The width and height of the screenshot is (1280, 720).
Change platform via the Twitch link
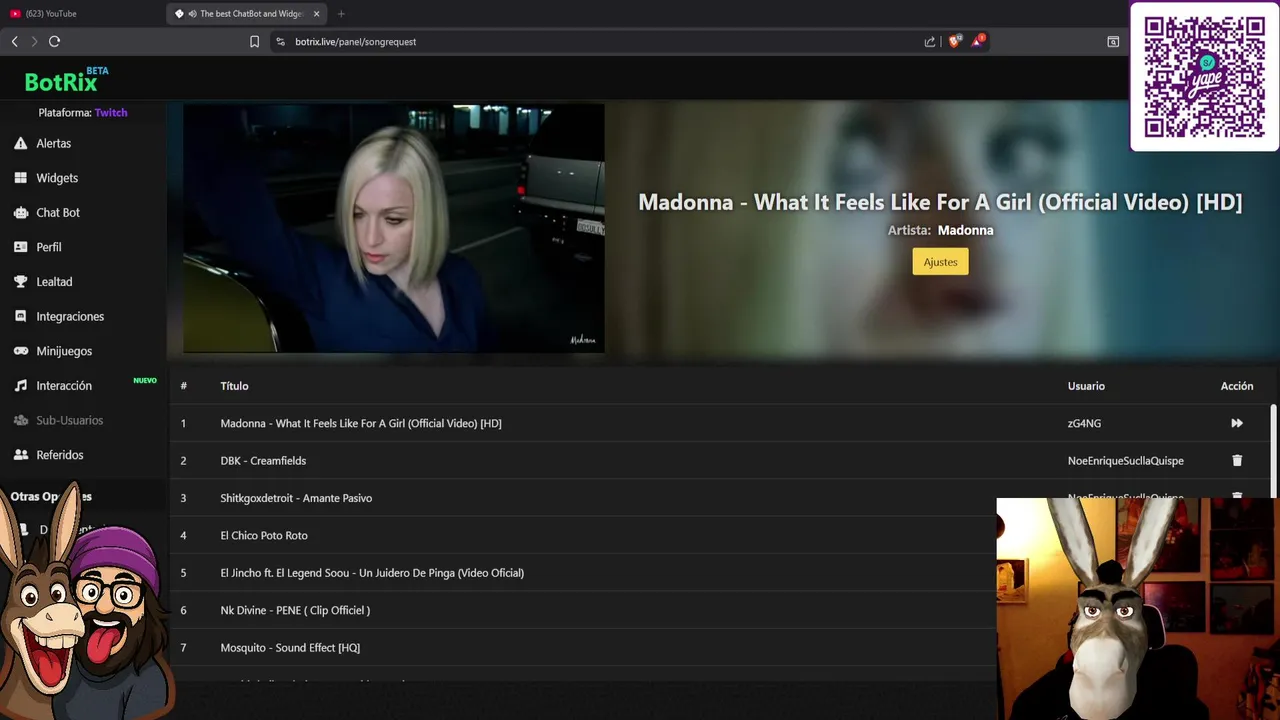[111, 113]
